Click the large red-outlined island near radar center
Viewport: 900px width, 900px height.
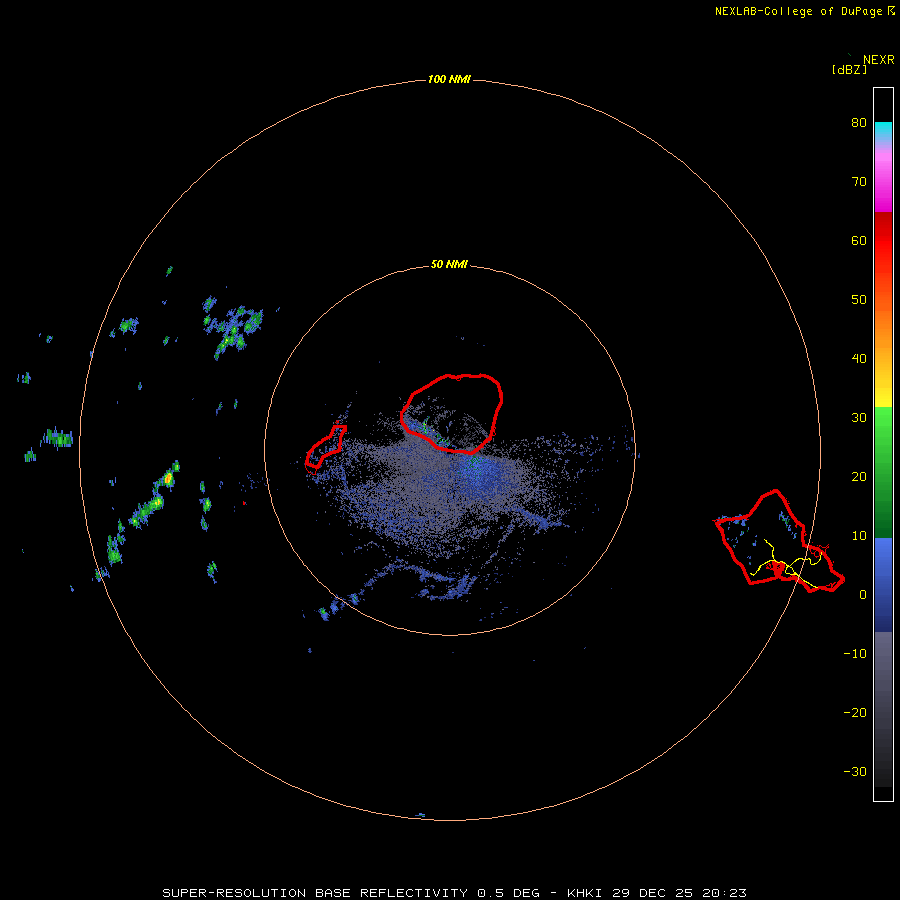(452, 413)
